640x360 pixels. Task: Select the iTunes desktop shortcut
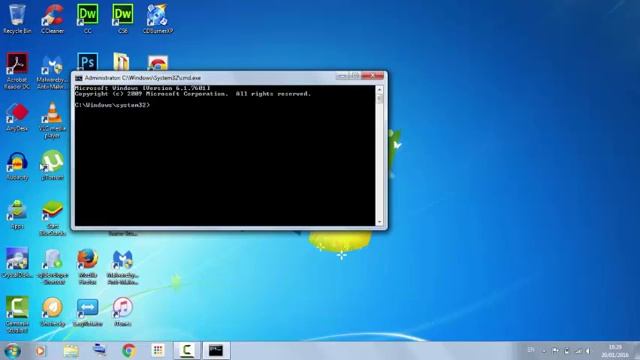click(x=122, y=312)
